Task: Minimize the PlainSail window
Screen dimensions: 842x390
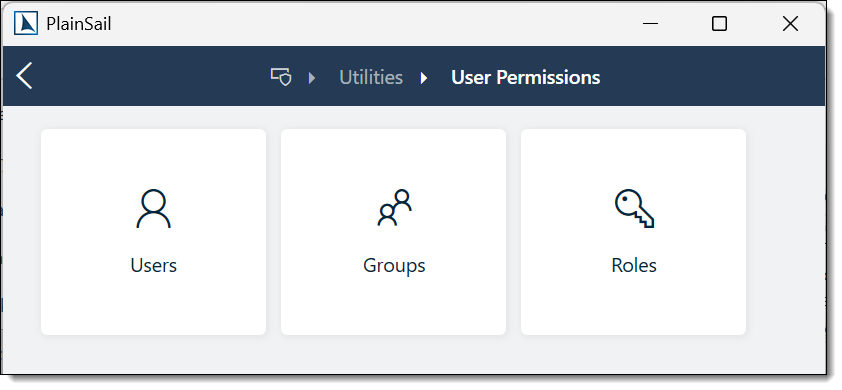Action: pos(650,24)
